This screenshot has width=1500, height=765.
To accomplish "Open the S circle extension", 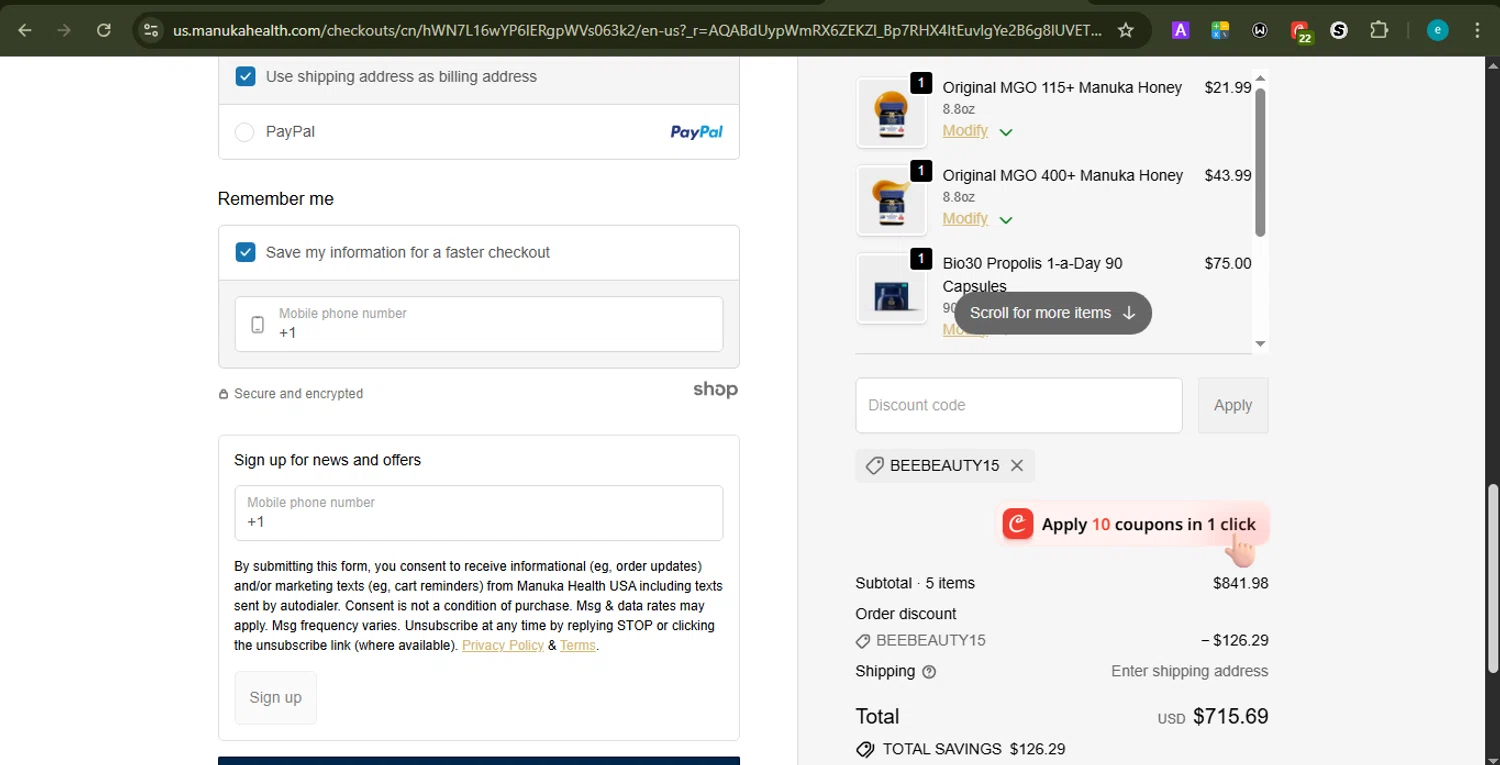I will point(1339,30).
